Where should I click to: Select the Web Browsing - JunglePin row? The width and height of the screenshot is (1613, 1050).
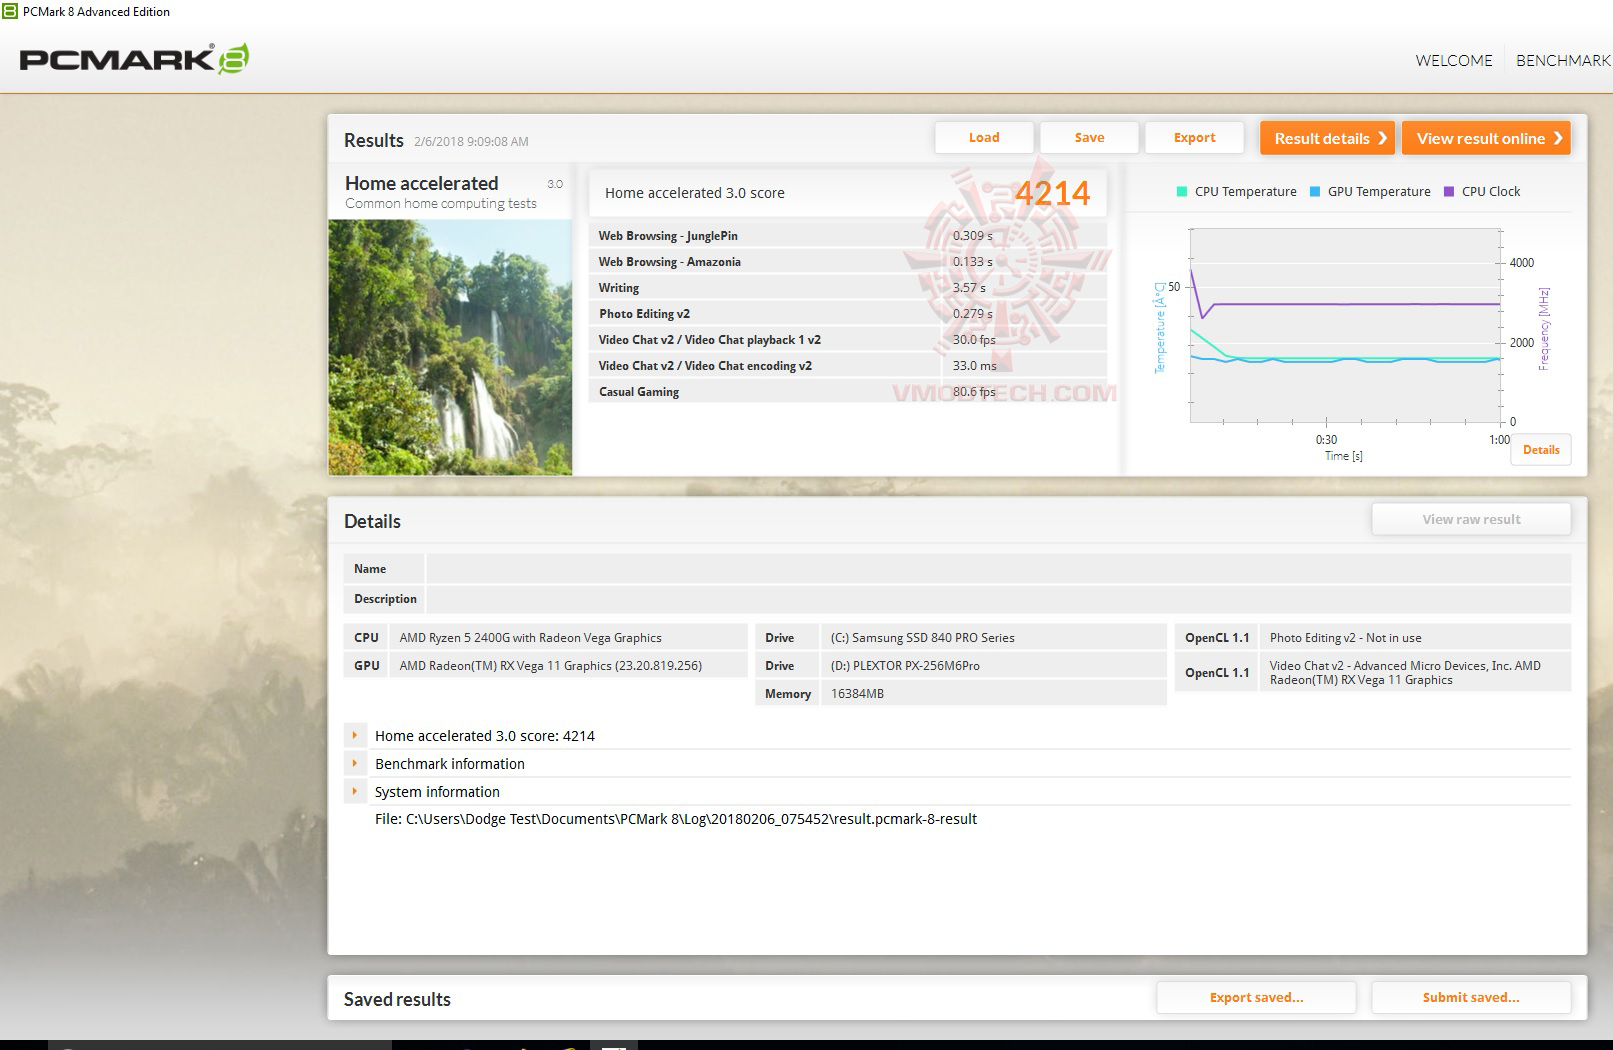pyautogui.click(x=848, y=236)
